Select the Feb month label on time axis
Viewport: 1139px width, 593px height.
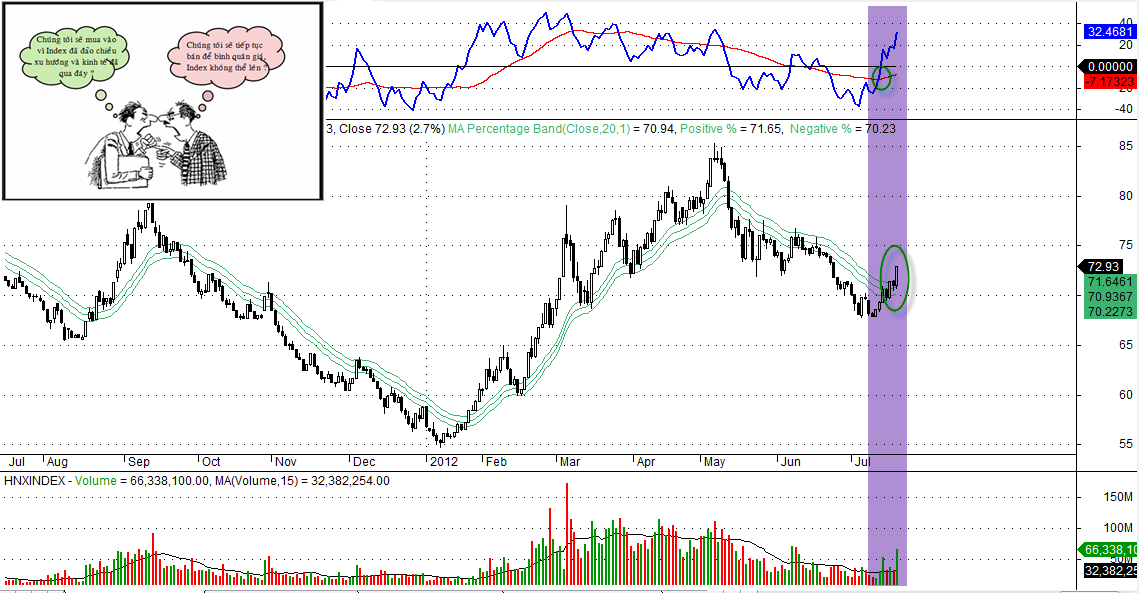tap(496, 461)
